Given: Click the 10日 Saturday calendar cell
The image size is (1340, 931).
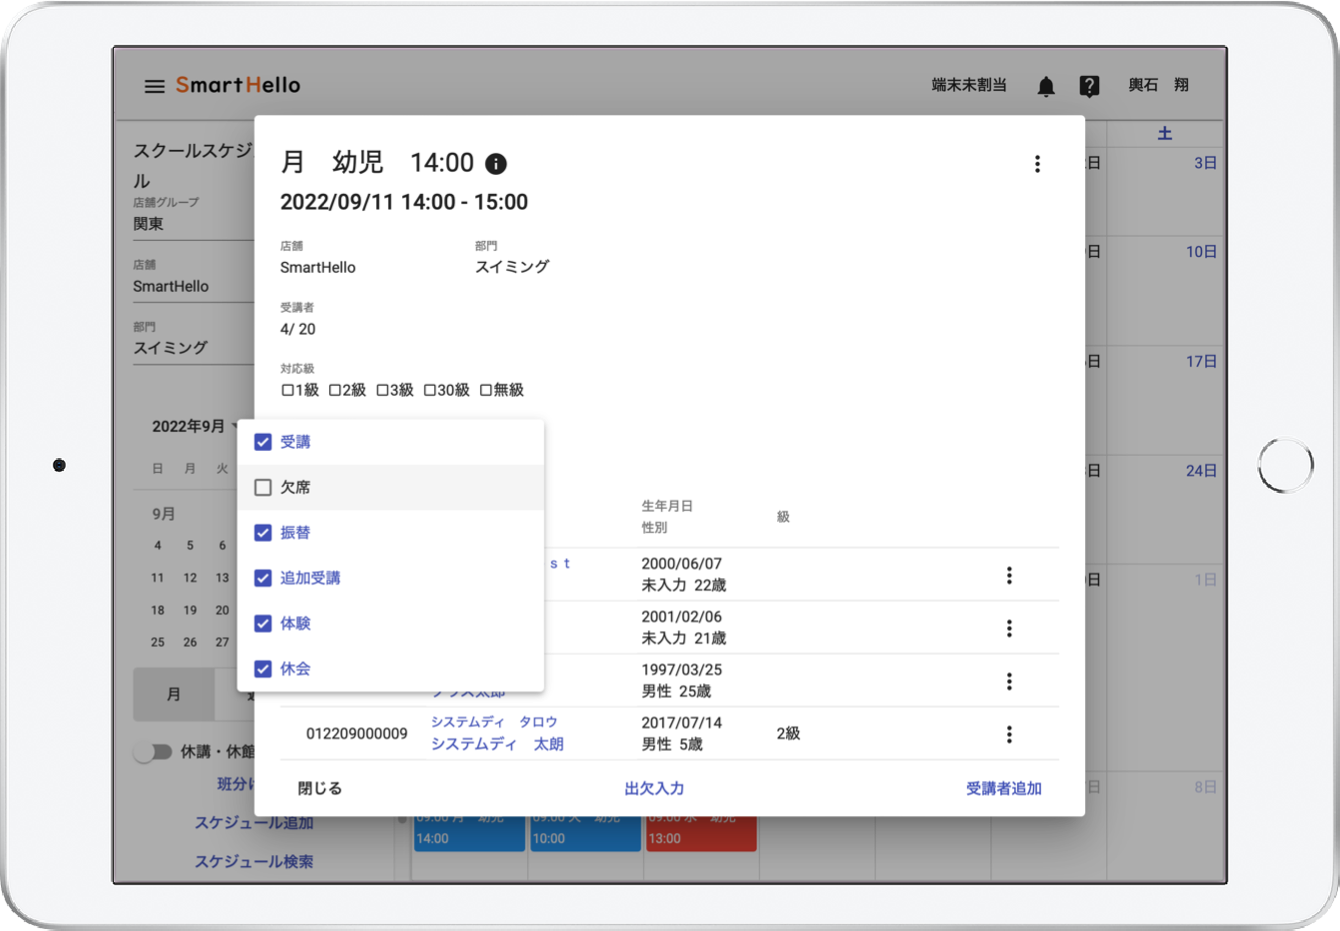Looking at the screenshot, I should click(x=1165, y=291).
